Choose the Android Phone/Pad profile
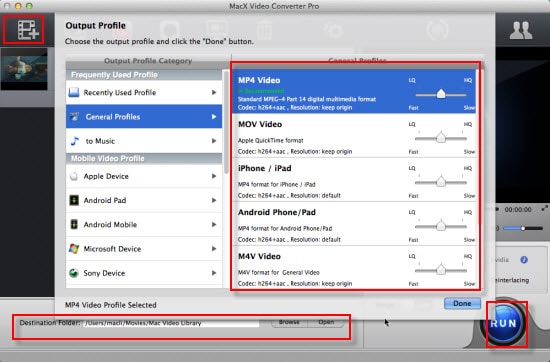Viewport: 550px width, 362px height. click(354, 223)
